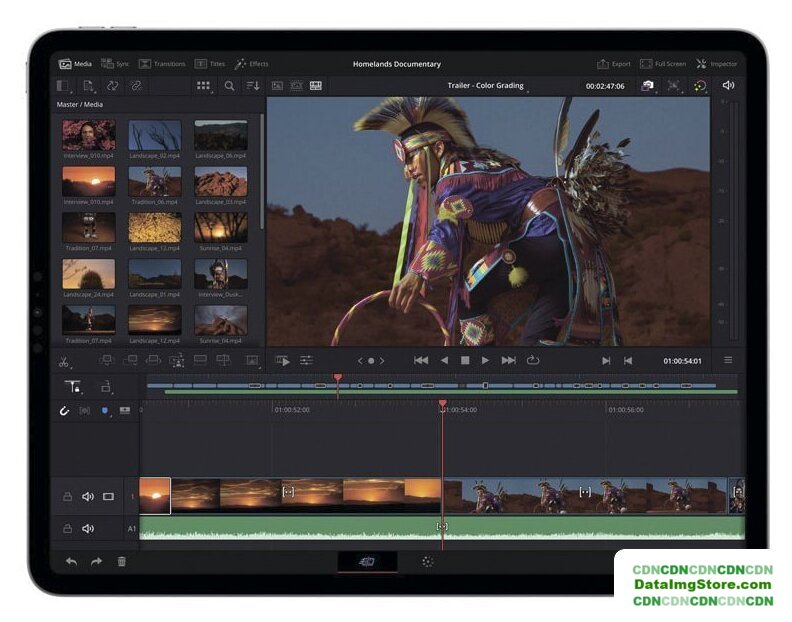Screen dimensions: 792x622
Task: Expand the Trailer - Color Grading timeline selector
Action: click(x=485, y=86)
